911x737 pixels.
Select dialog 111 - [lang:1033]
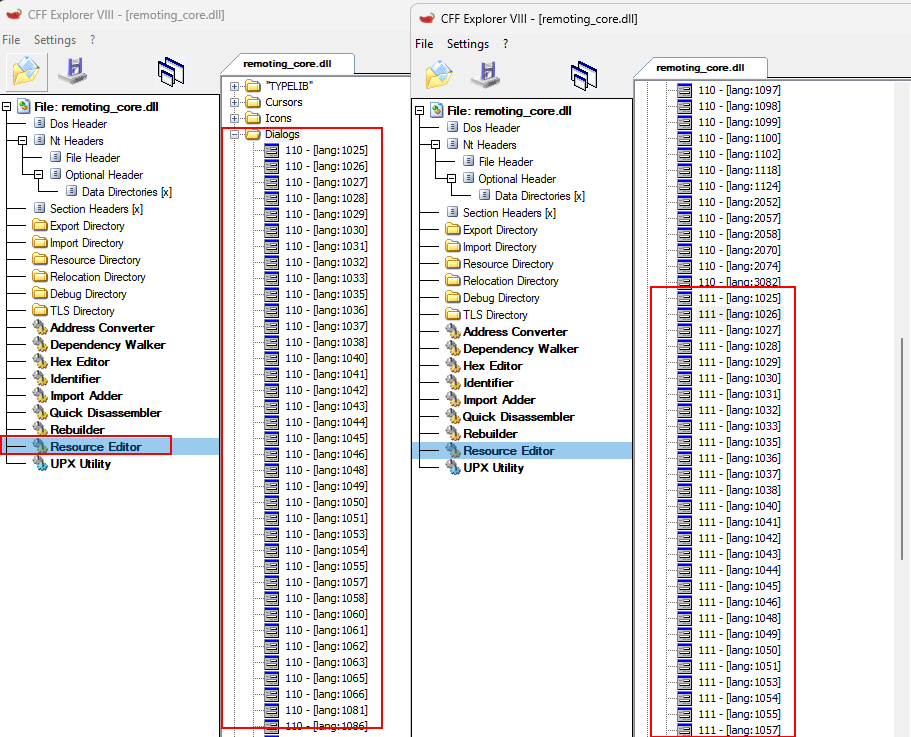pyautogui.click(x=739, y=426)
